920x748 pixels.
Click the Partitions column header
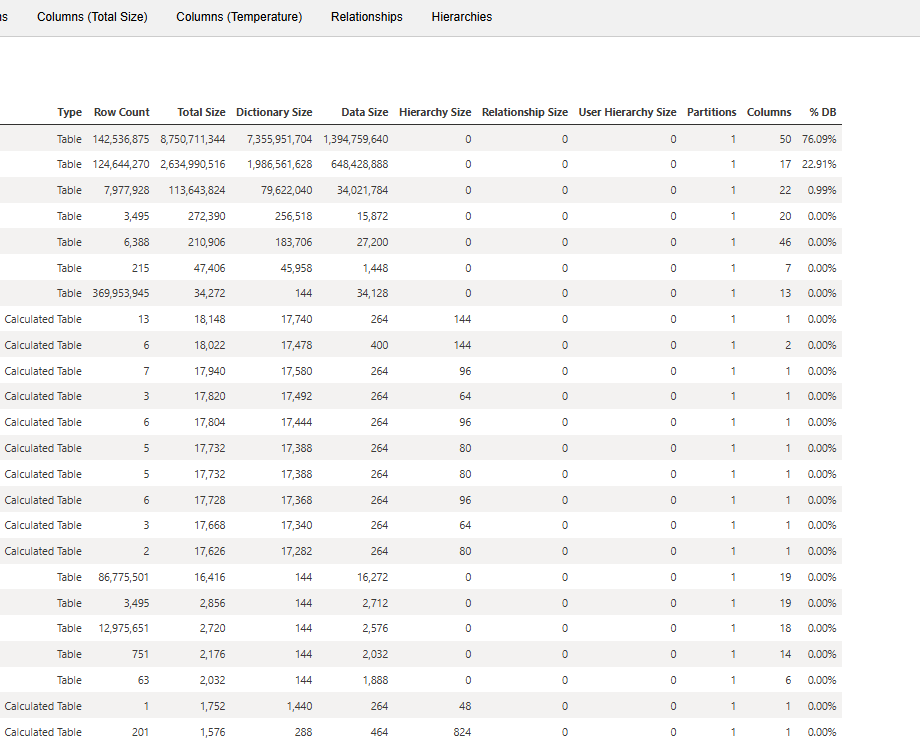pos(711,112)
